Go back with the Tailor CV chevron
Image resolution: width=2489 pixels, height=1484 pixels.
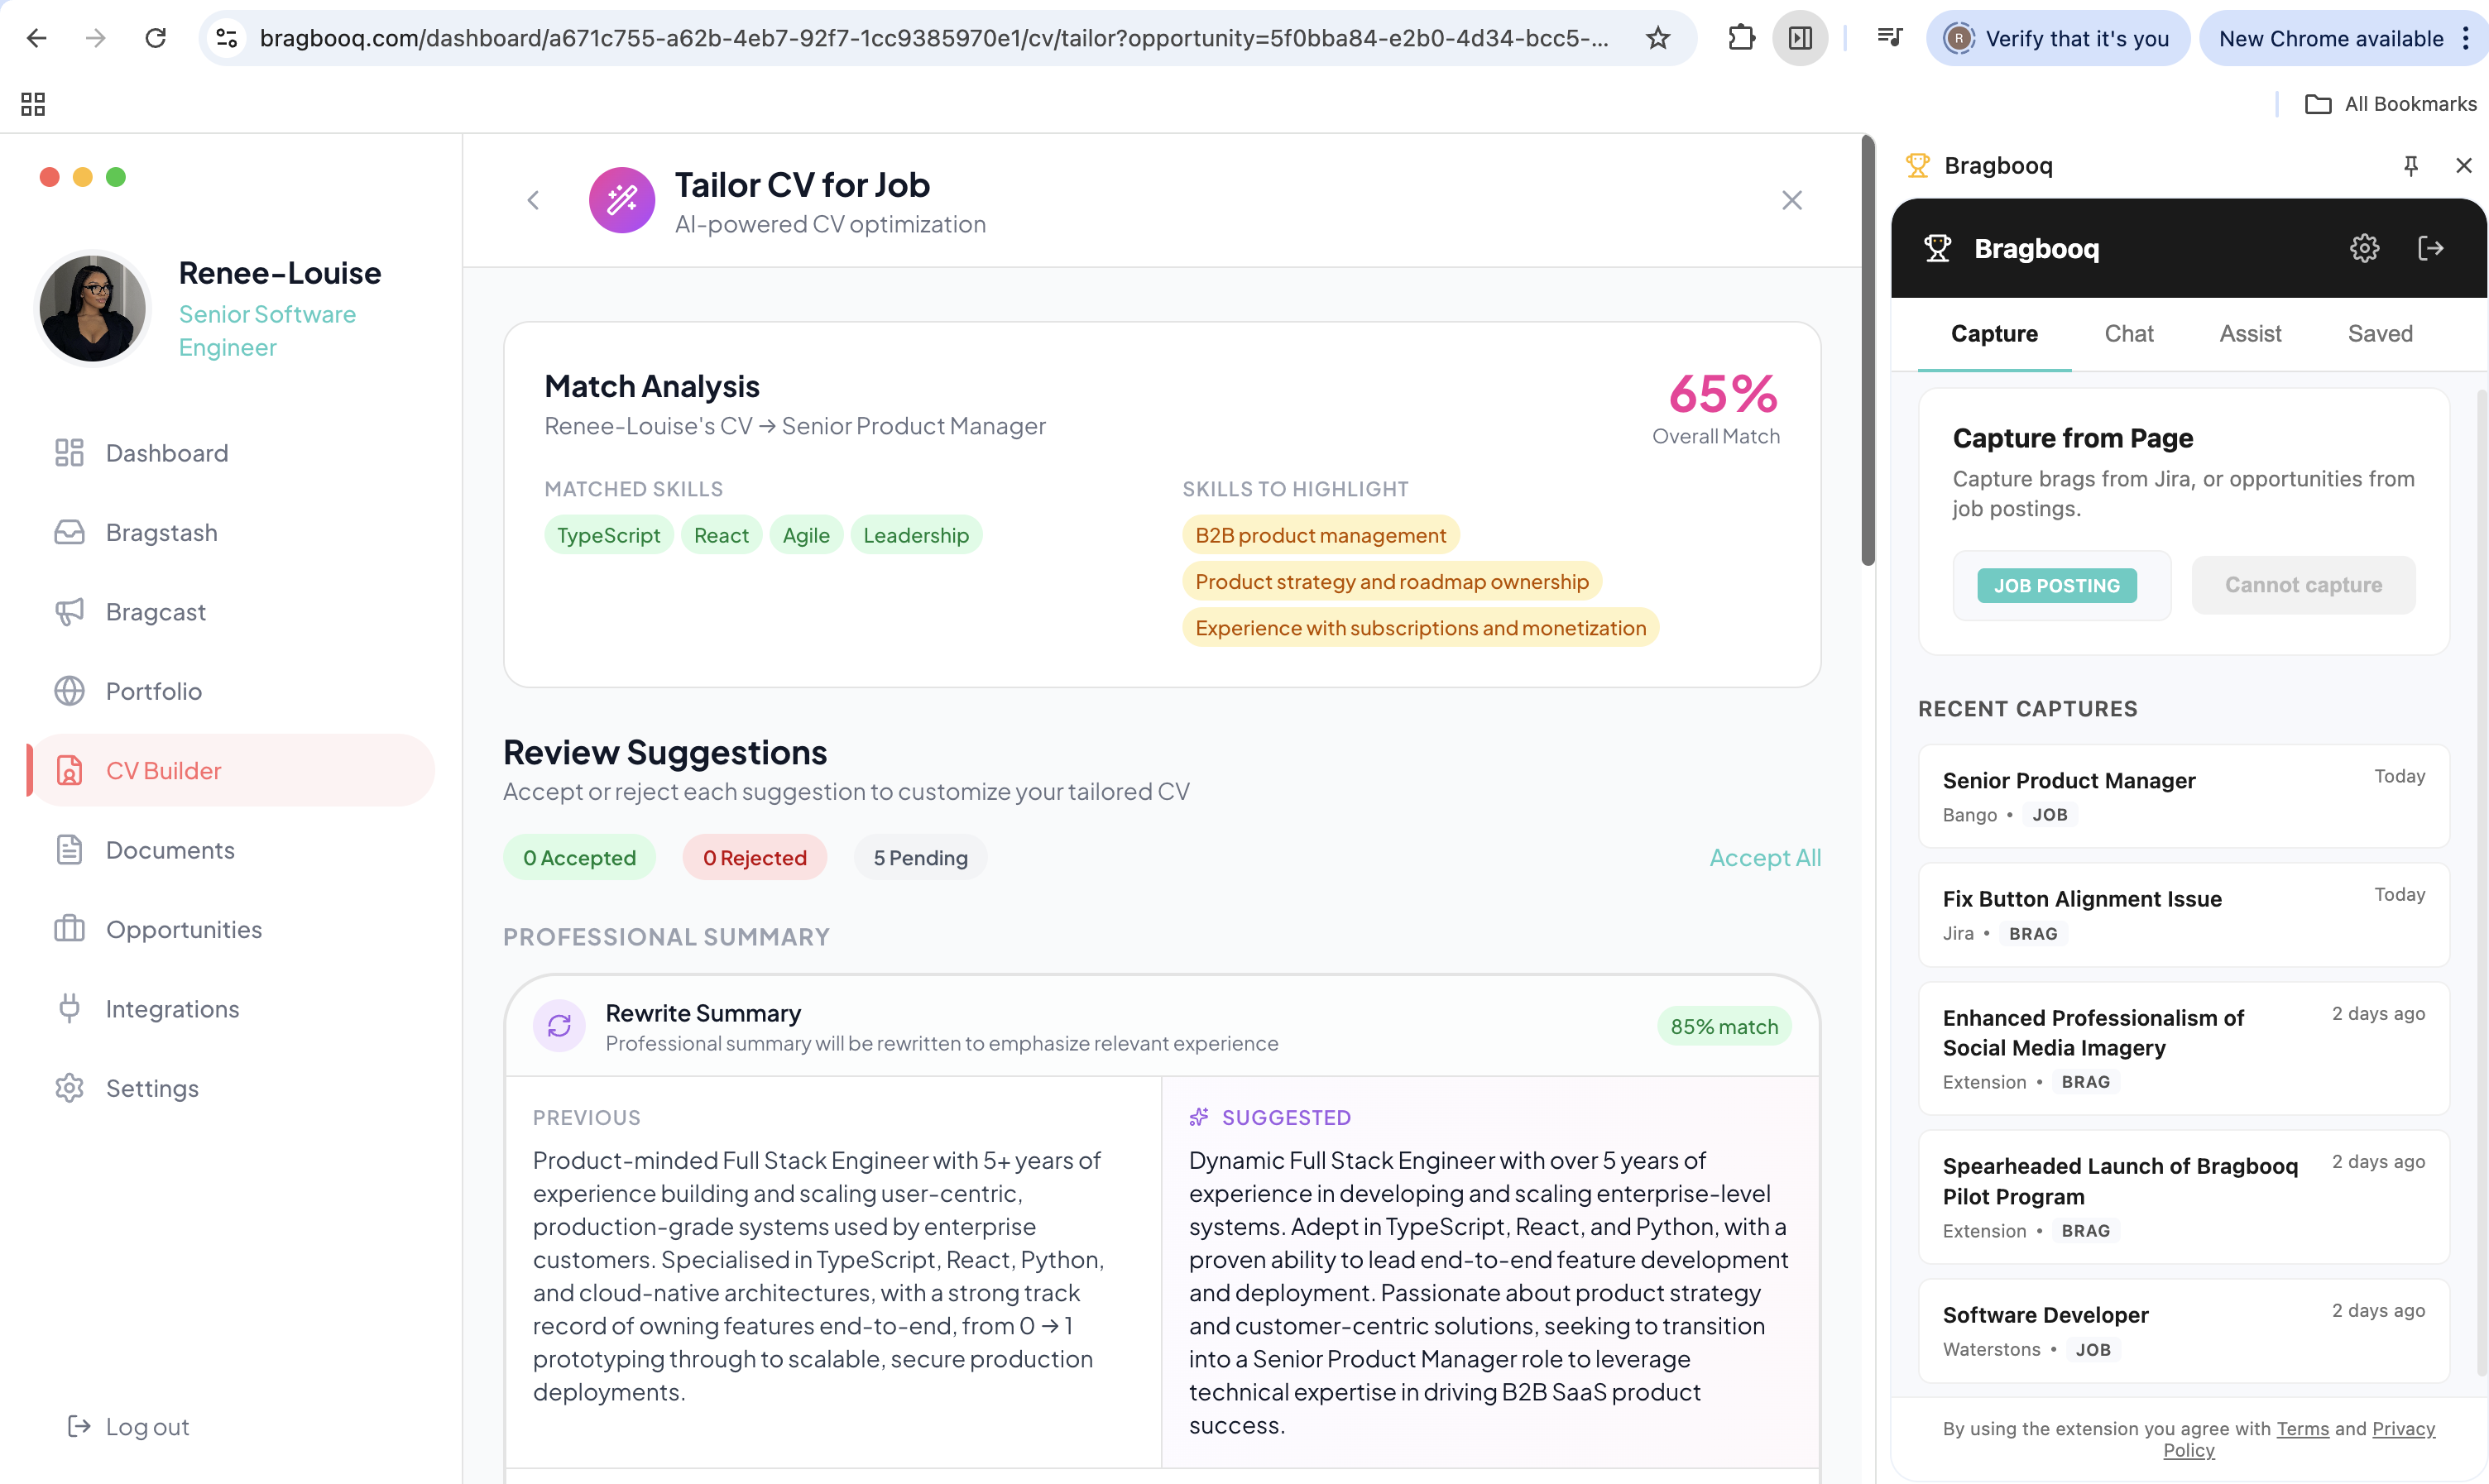(x=533, y=200)
